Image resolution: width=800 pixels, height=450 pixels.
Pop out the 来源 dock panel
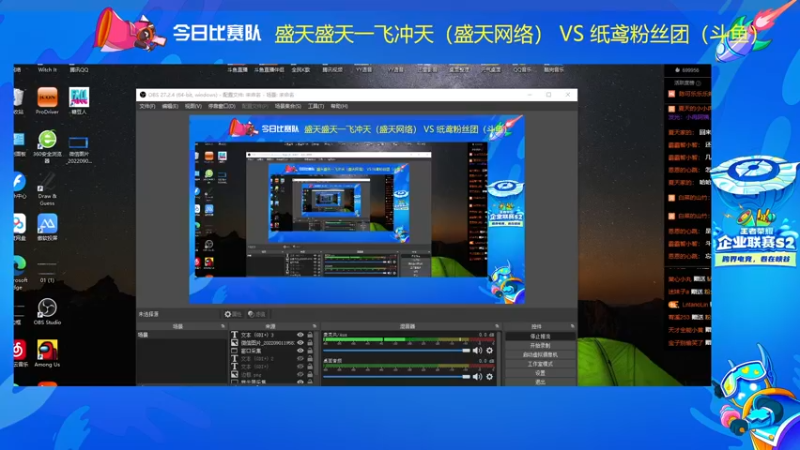click(314, 326)
